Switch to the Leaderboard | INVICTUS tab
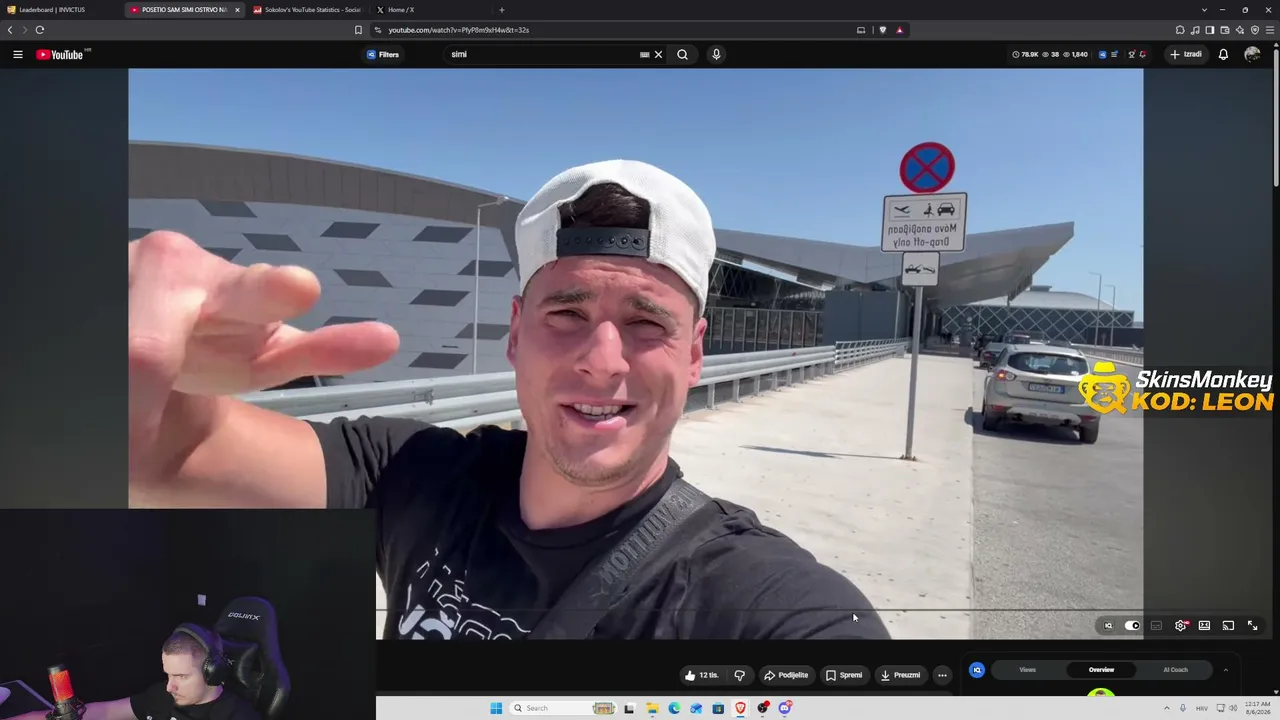Image resolution: width=1280 pixels, height=720 pixels. [x=62, y=10]
